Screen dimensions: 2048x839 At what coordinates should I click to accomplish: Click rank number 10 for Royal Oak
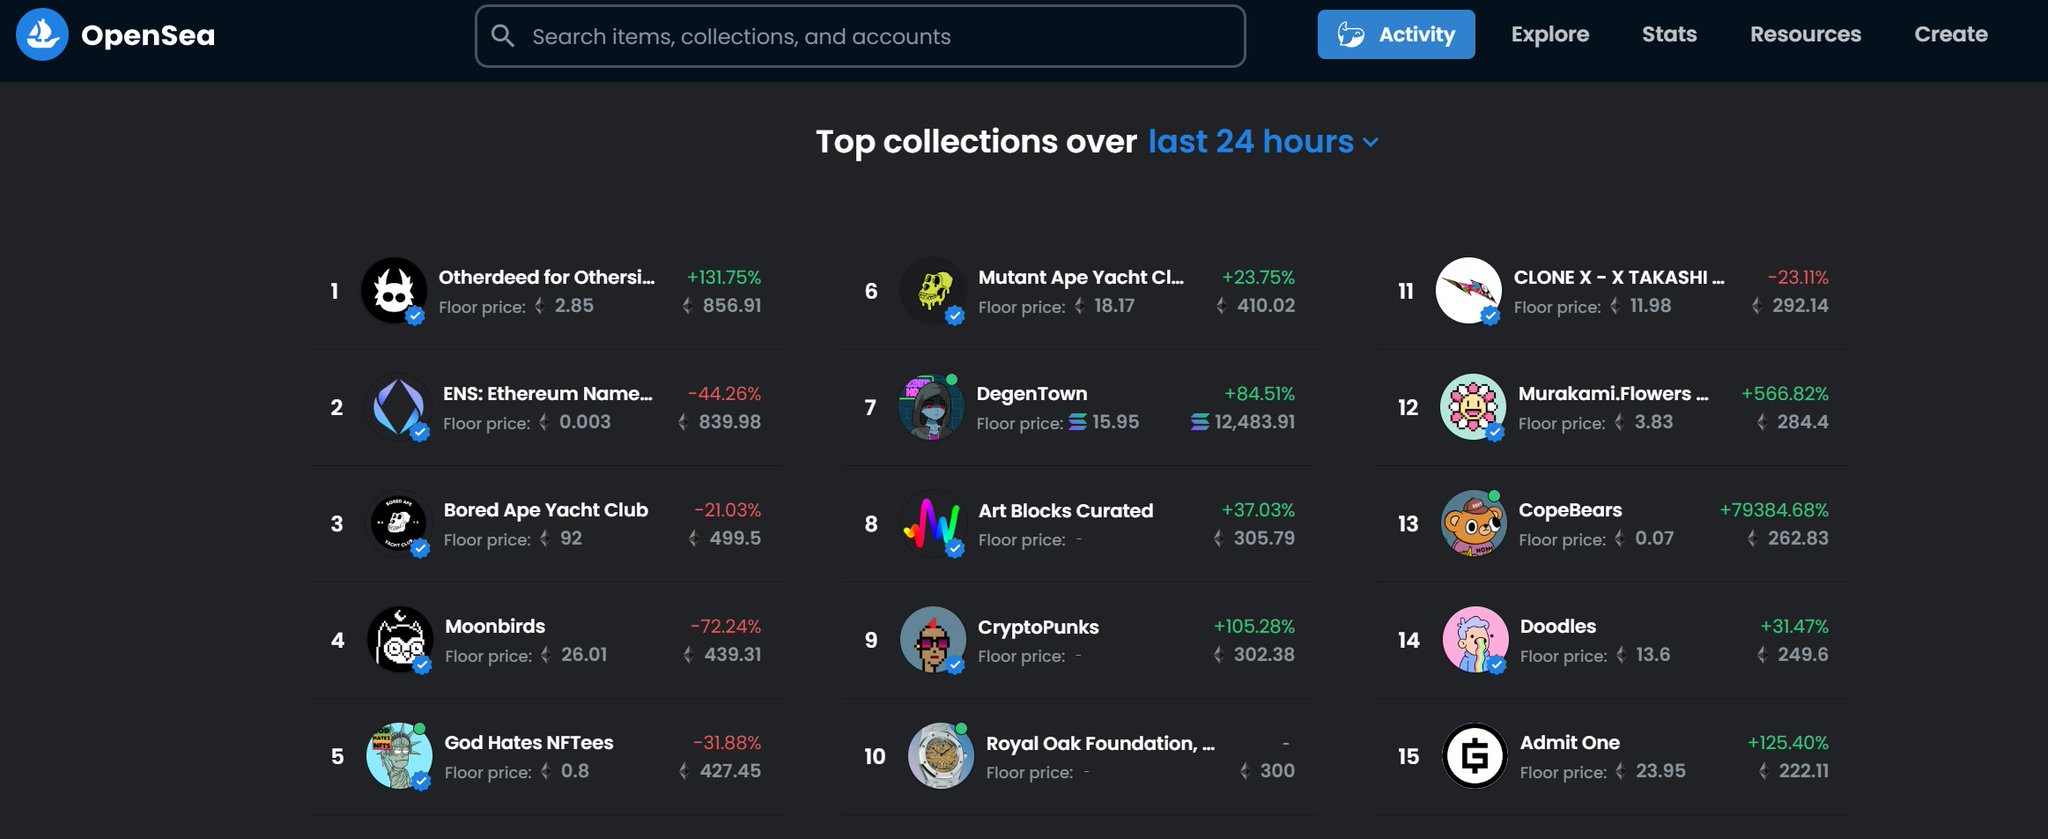pos(875,756)
